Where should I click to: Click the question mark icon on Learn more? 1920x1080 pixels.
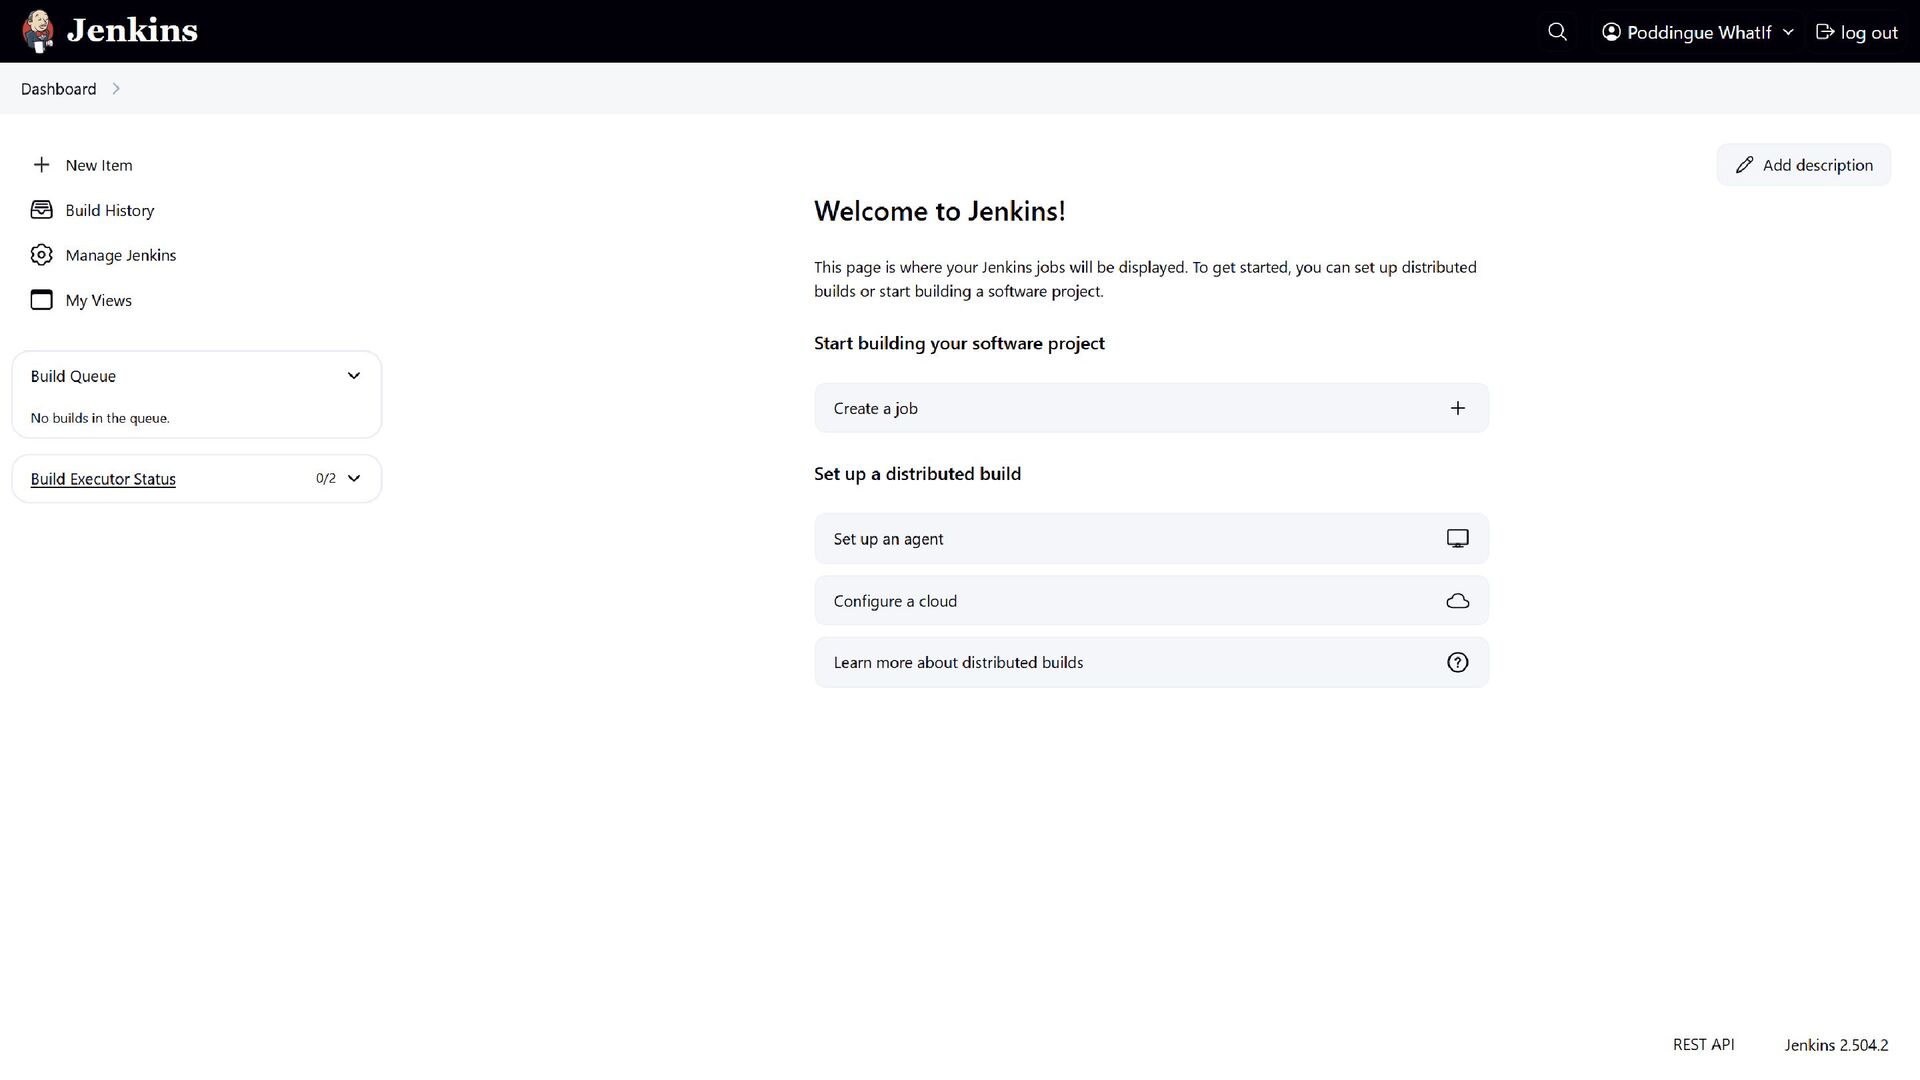(1458, 663)
